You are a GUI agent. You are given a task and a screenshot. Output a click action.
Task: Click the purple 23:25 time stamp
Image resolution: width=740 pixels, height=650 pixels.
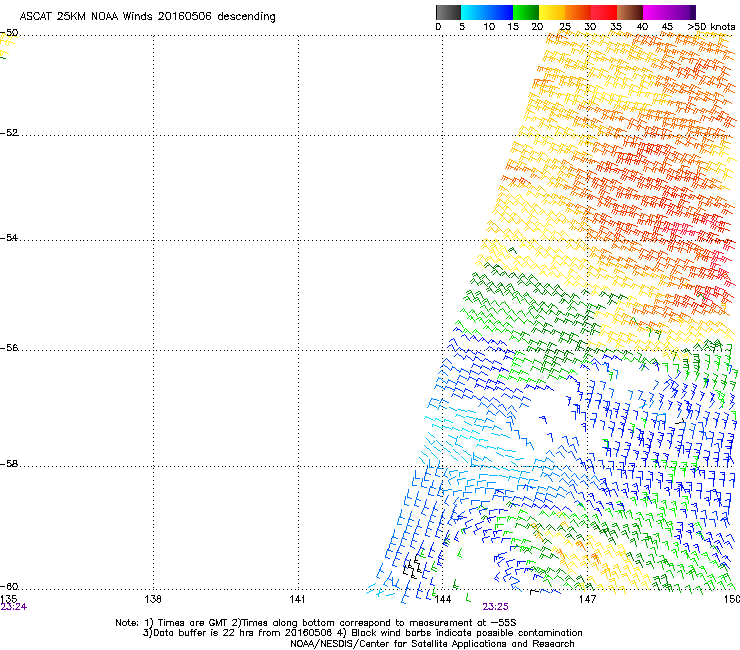click(495, 607)
